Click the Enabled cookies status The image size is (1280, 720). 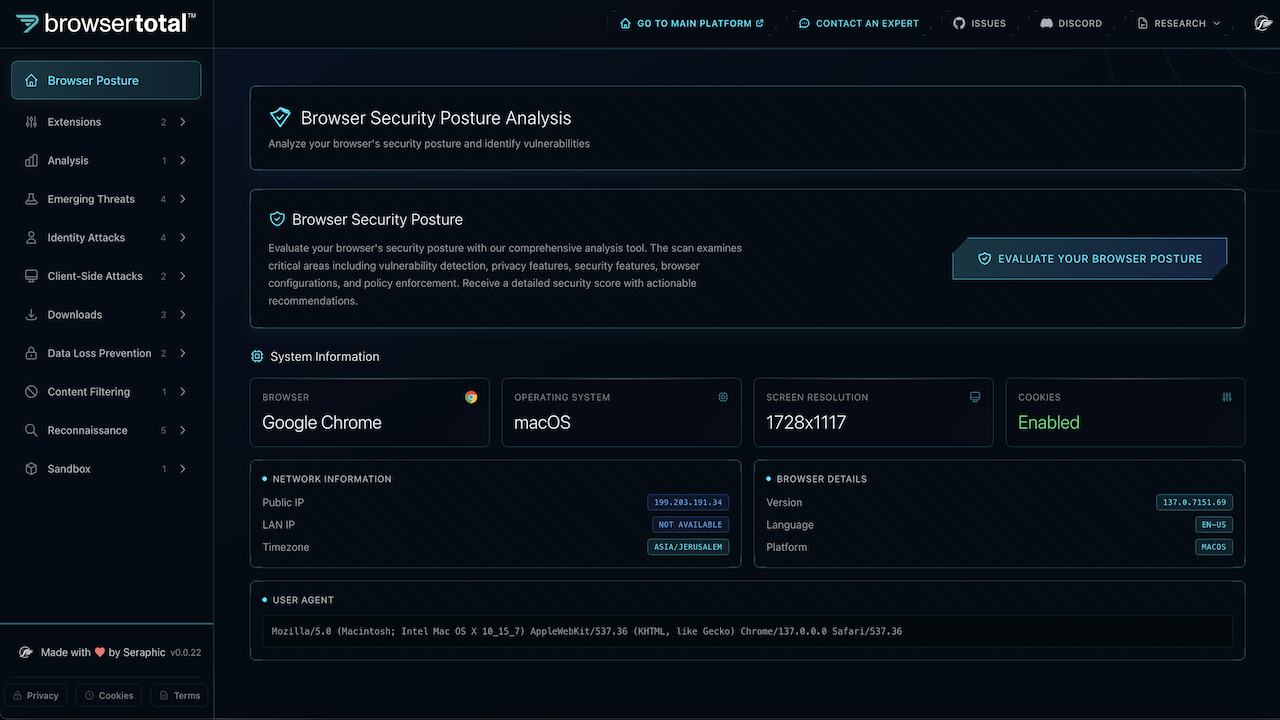1049,423
